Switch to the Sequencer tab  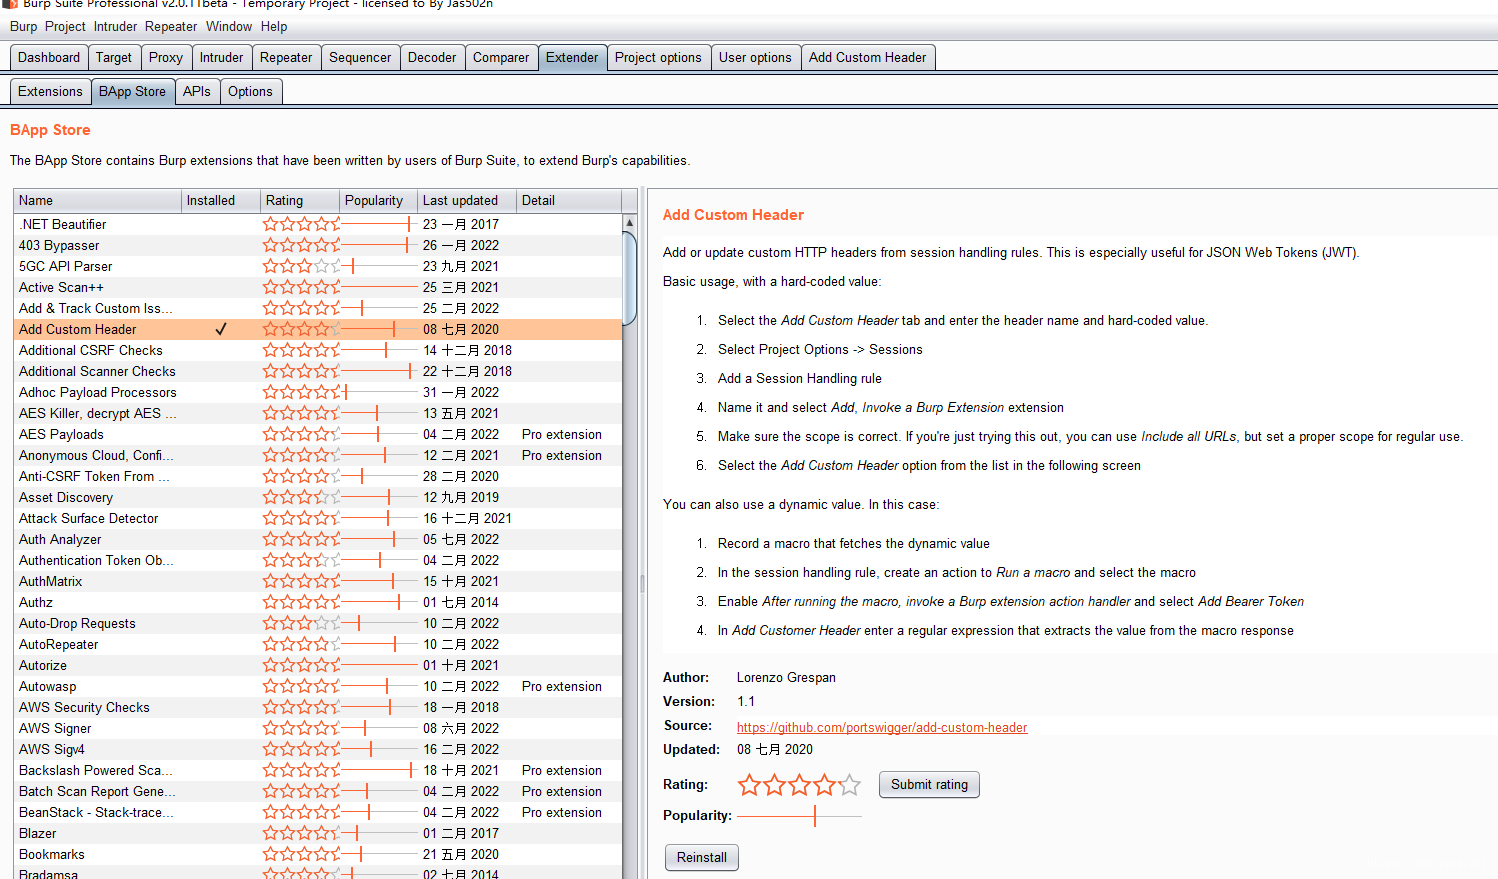[x=360, y=58]
